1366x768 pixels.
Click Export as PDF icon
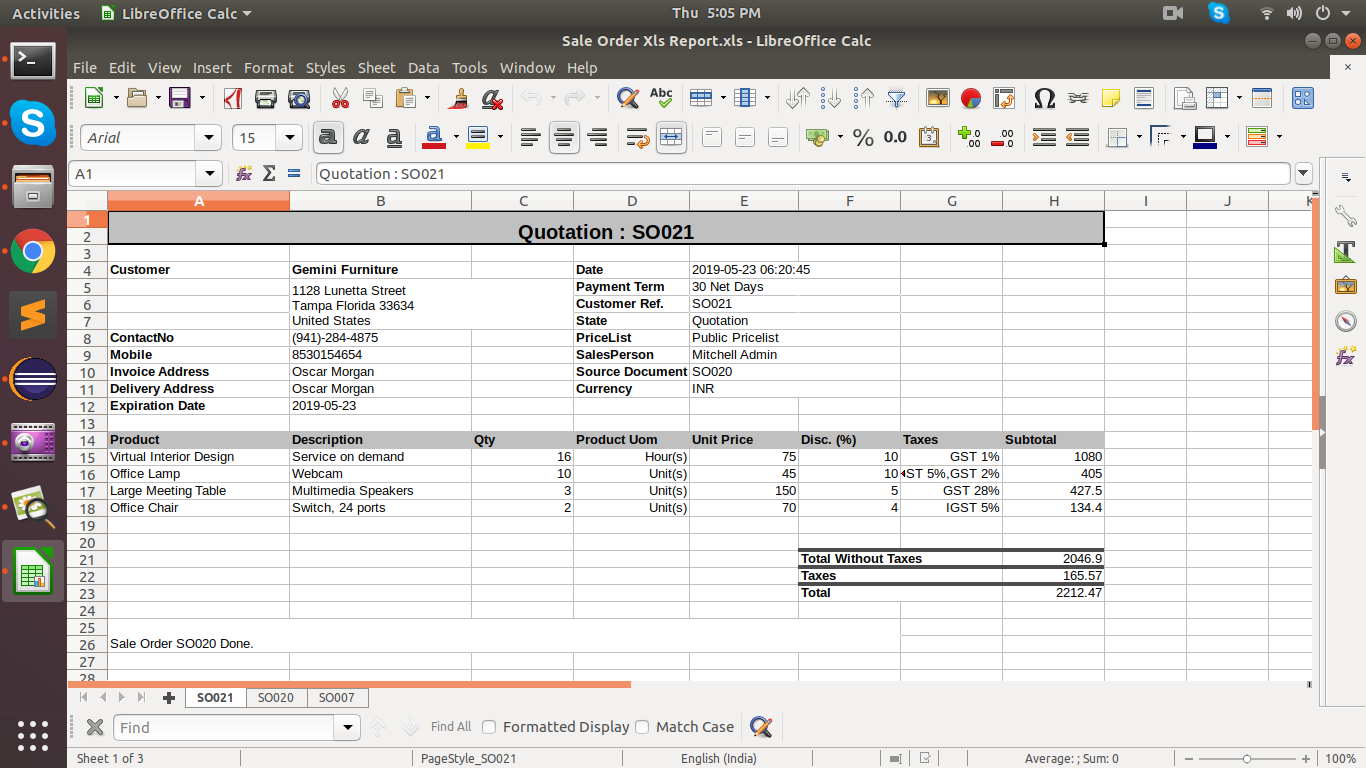point(233,98)
